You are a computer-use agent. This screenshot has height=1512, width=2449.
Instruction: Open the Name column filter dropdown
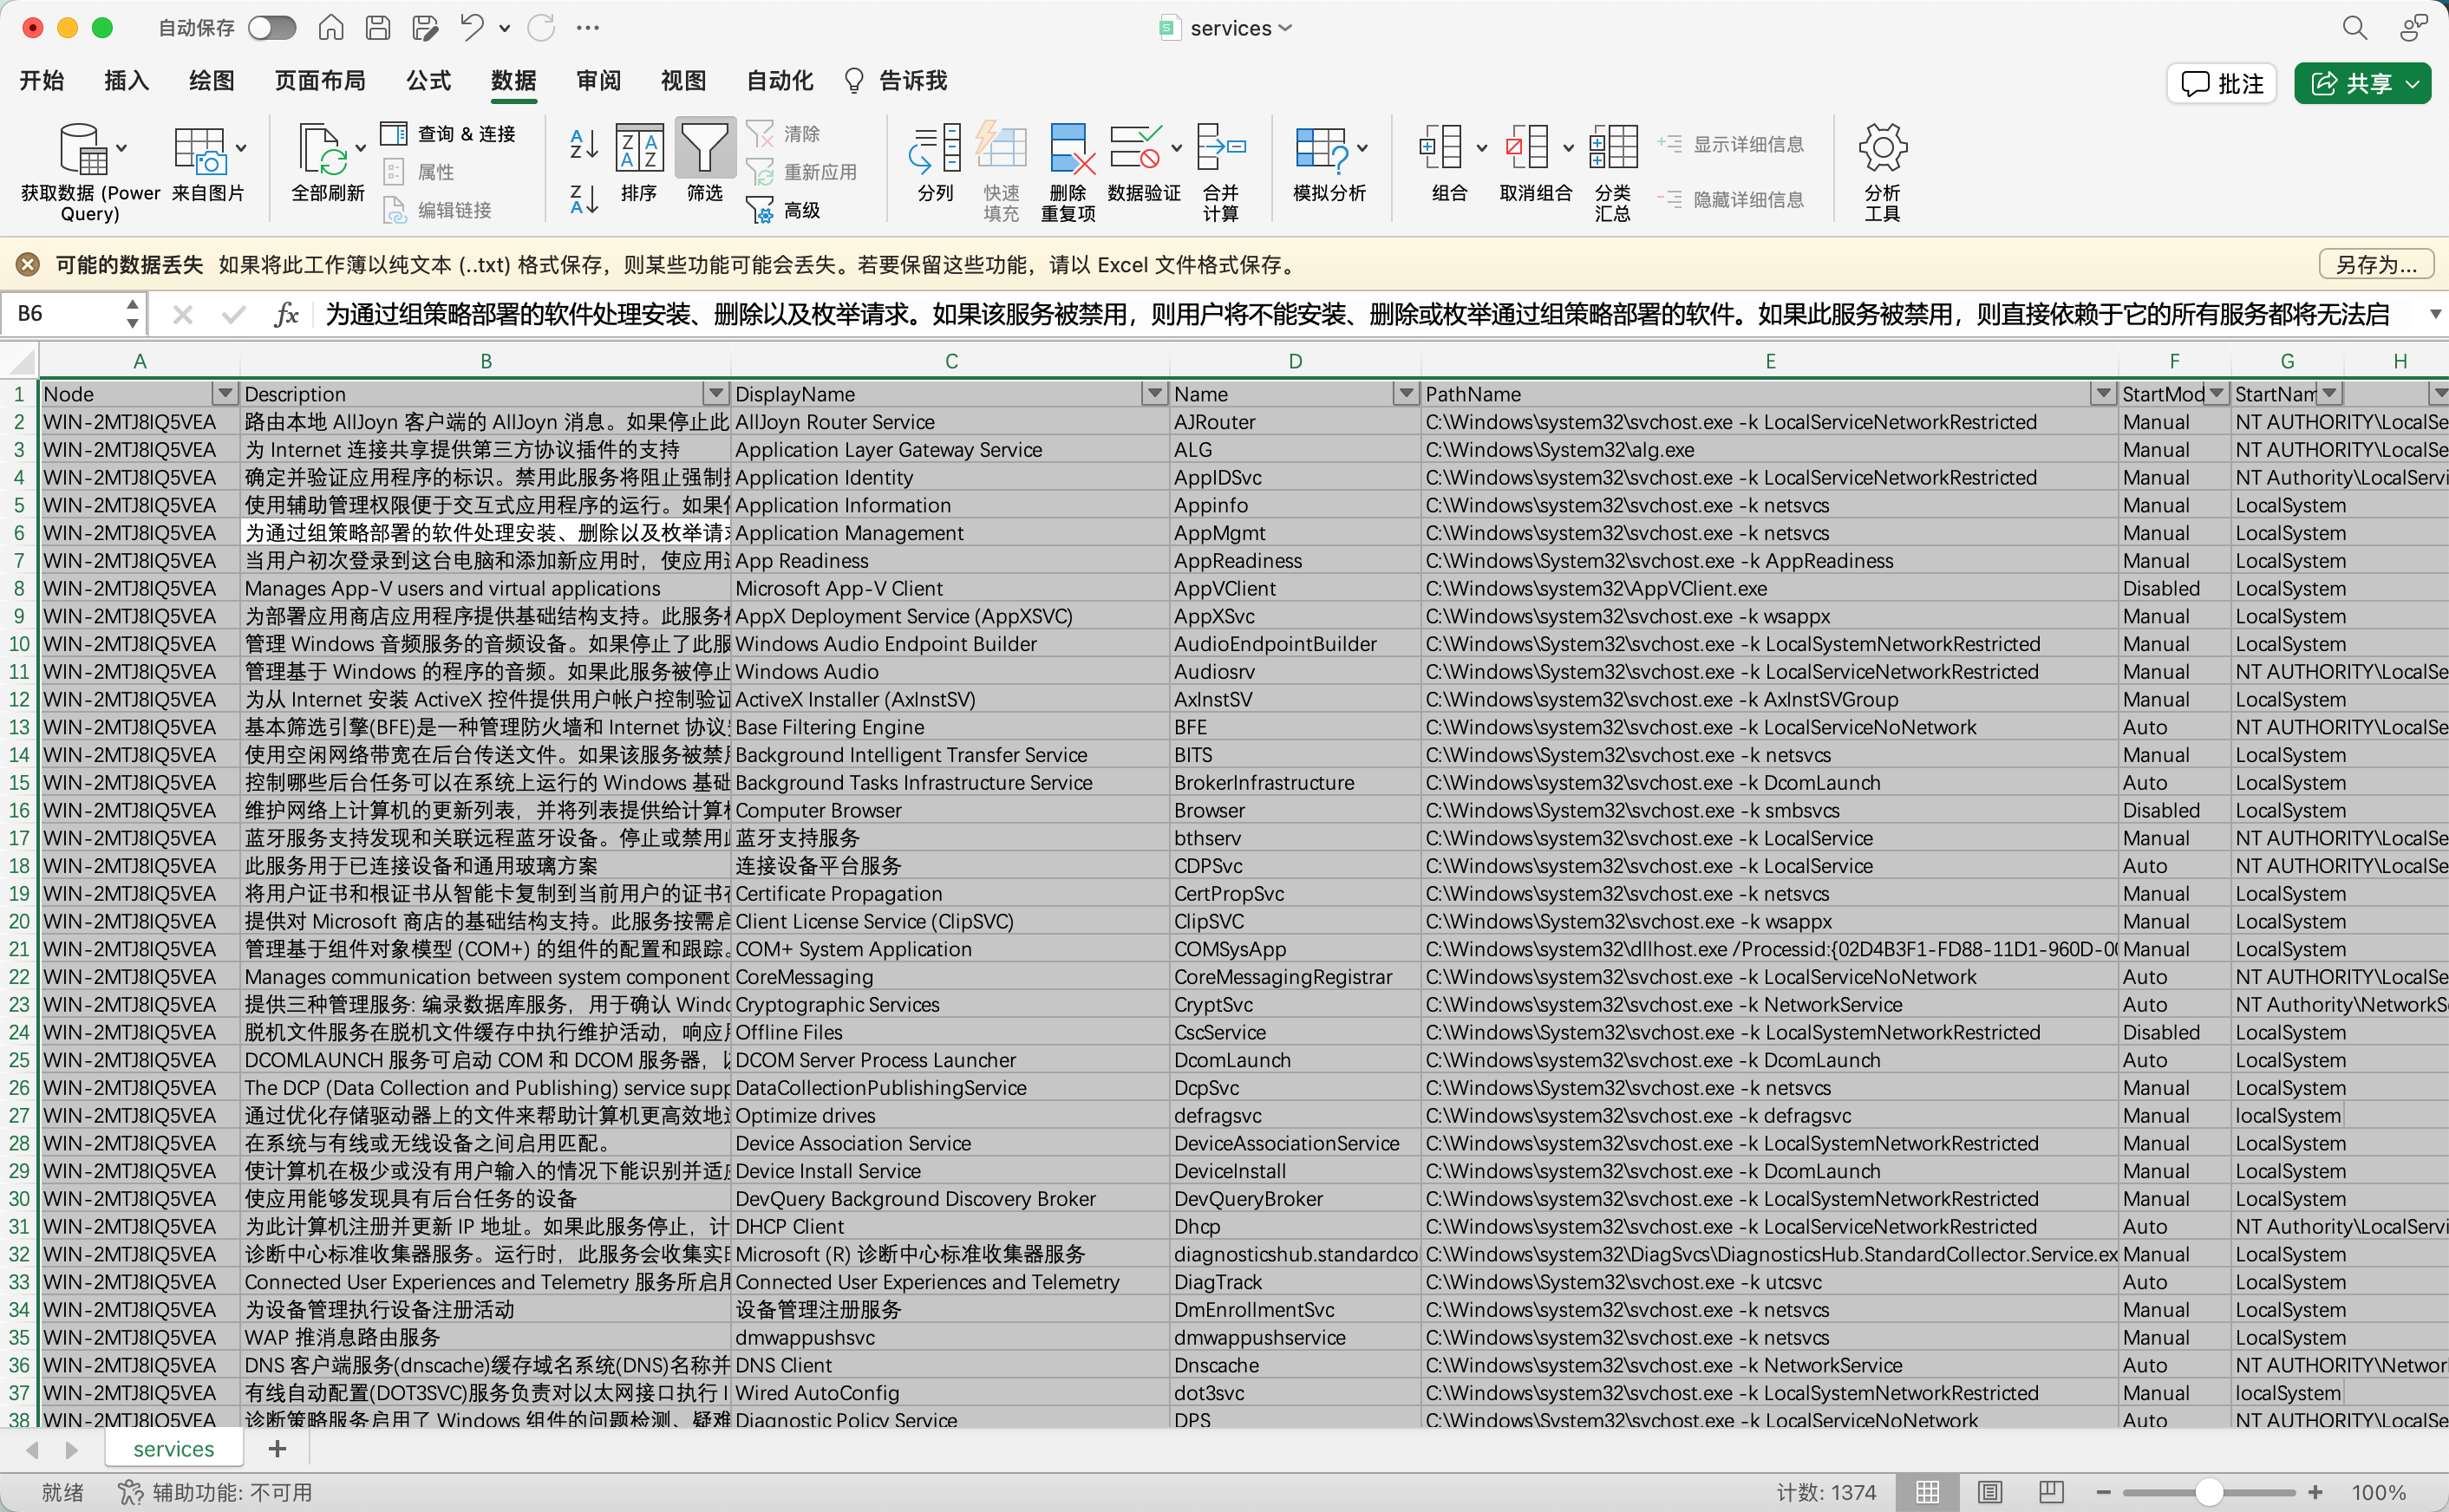click(1406, 393)
